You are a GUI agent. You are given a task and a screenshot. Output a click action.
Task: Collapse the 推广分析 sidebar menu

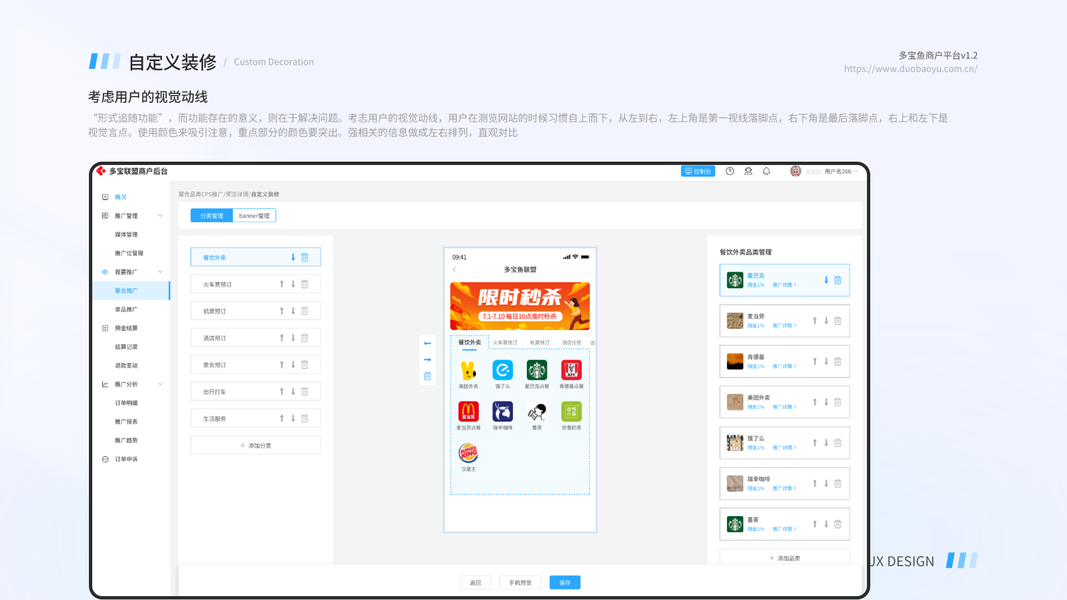tap(161, 384)
